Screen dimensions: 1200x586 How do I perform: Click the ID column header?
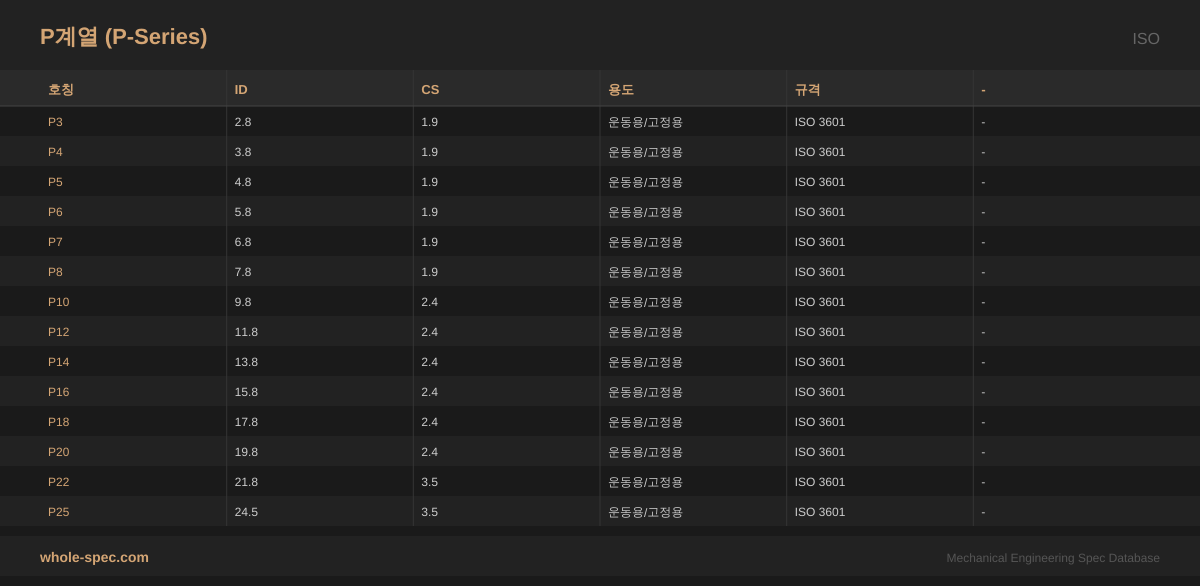[x=241, y=89]
